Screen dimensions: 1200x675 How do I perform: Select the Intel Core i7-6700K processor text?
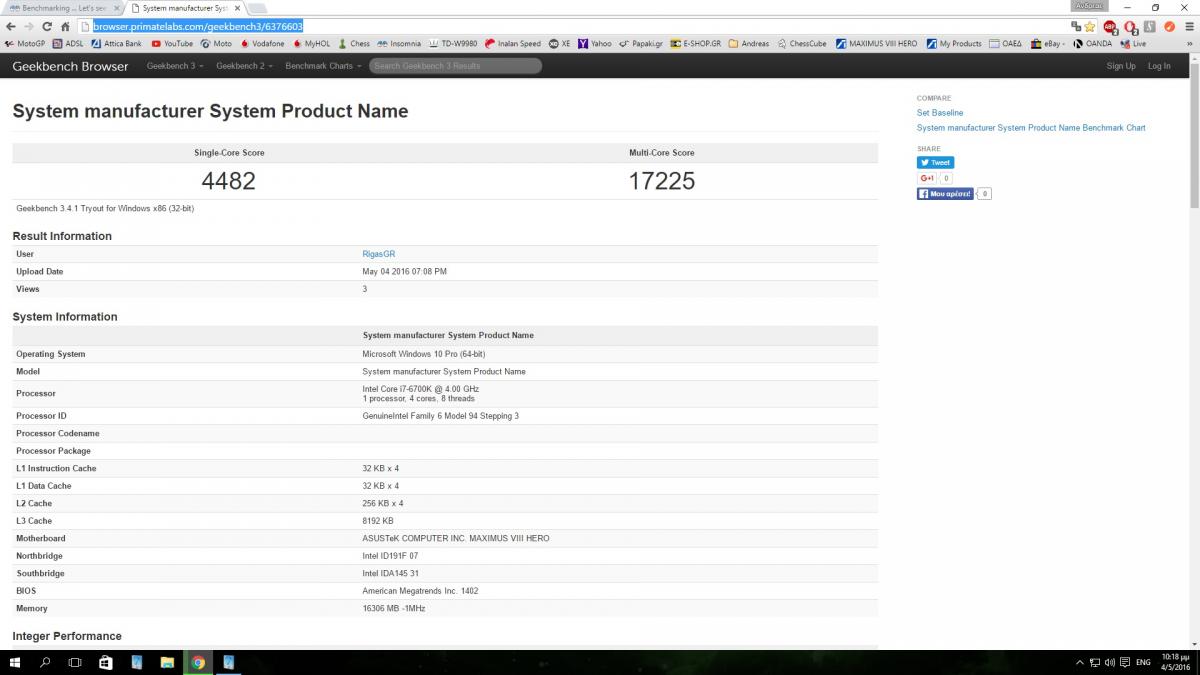420,388
